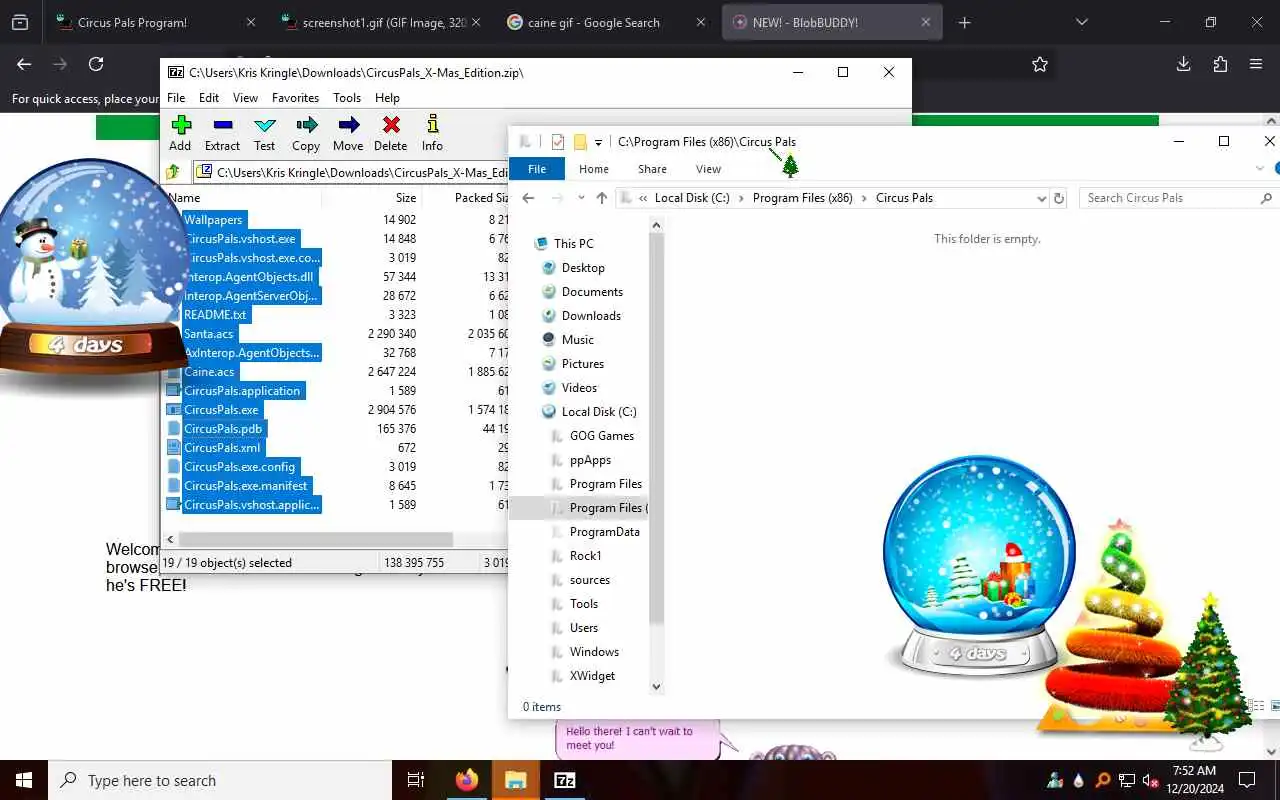Open the File menu in 7-Zip
Image resolution: width=1280 pixels, height=800 pixels.
click(176, 98)
